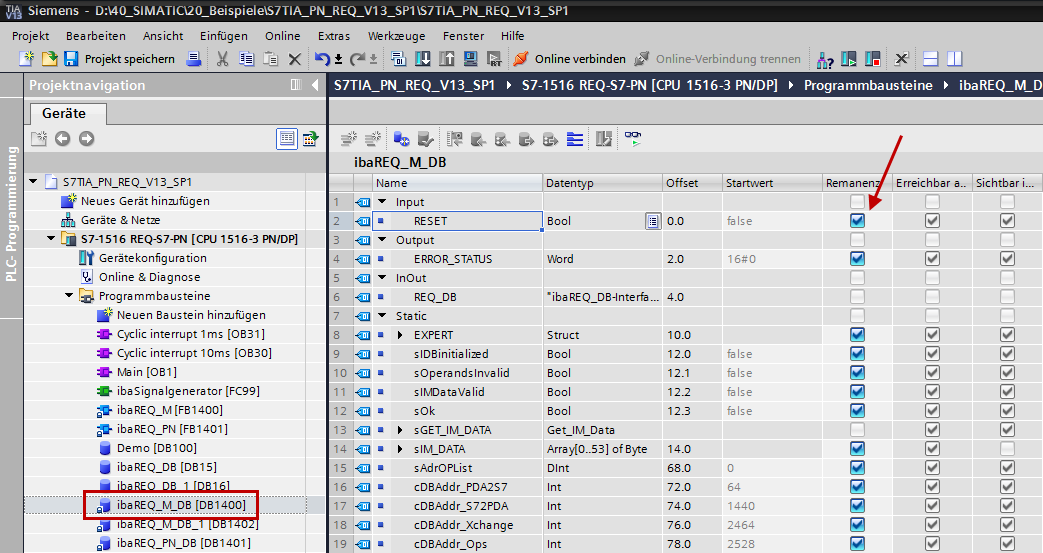The image size is (1043, 553).
Task: Click the undo arrow icon
Action: pyautogui.click(x=322, y=59)
